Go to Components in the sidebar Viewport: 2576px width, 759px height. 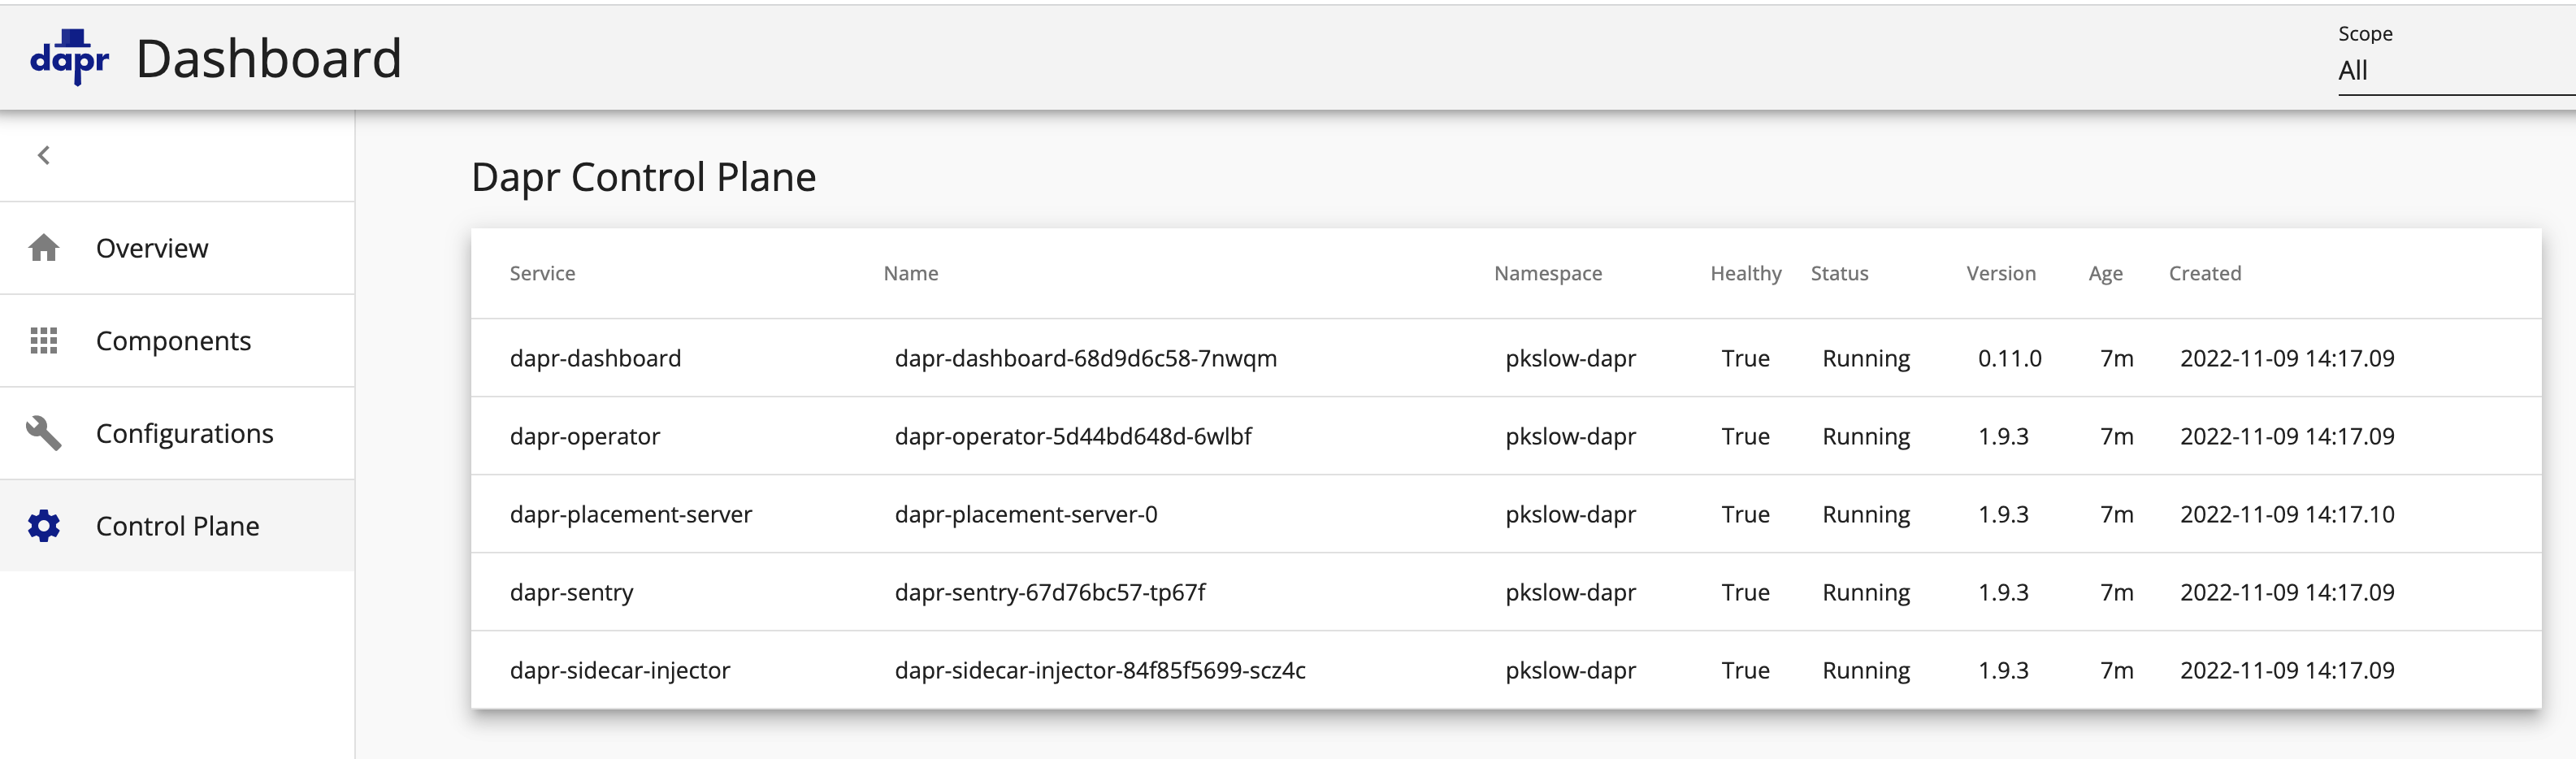(x=177, y=341)
